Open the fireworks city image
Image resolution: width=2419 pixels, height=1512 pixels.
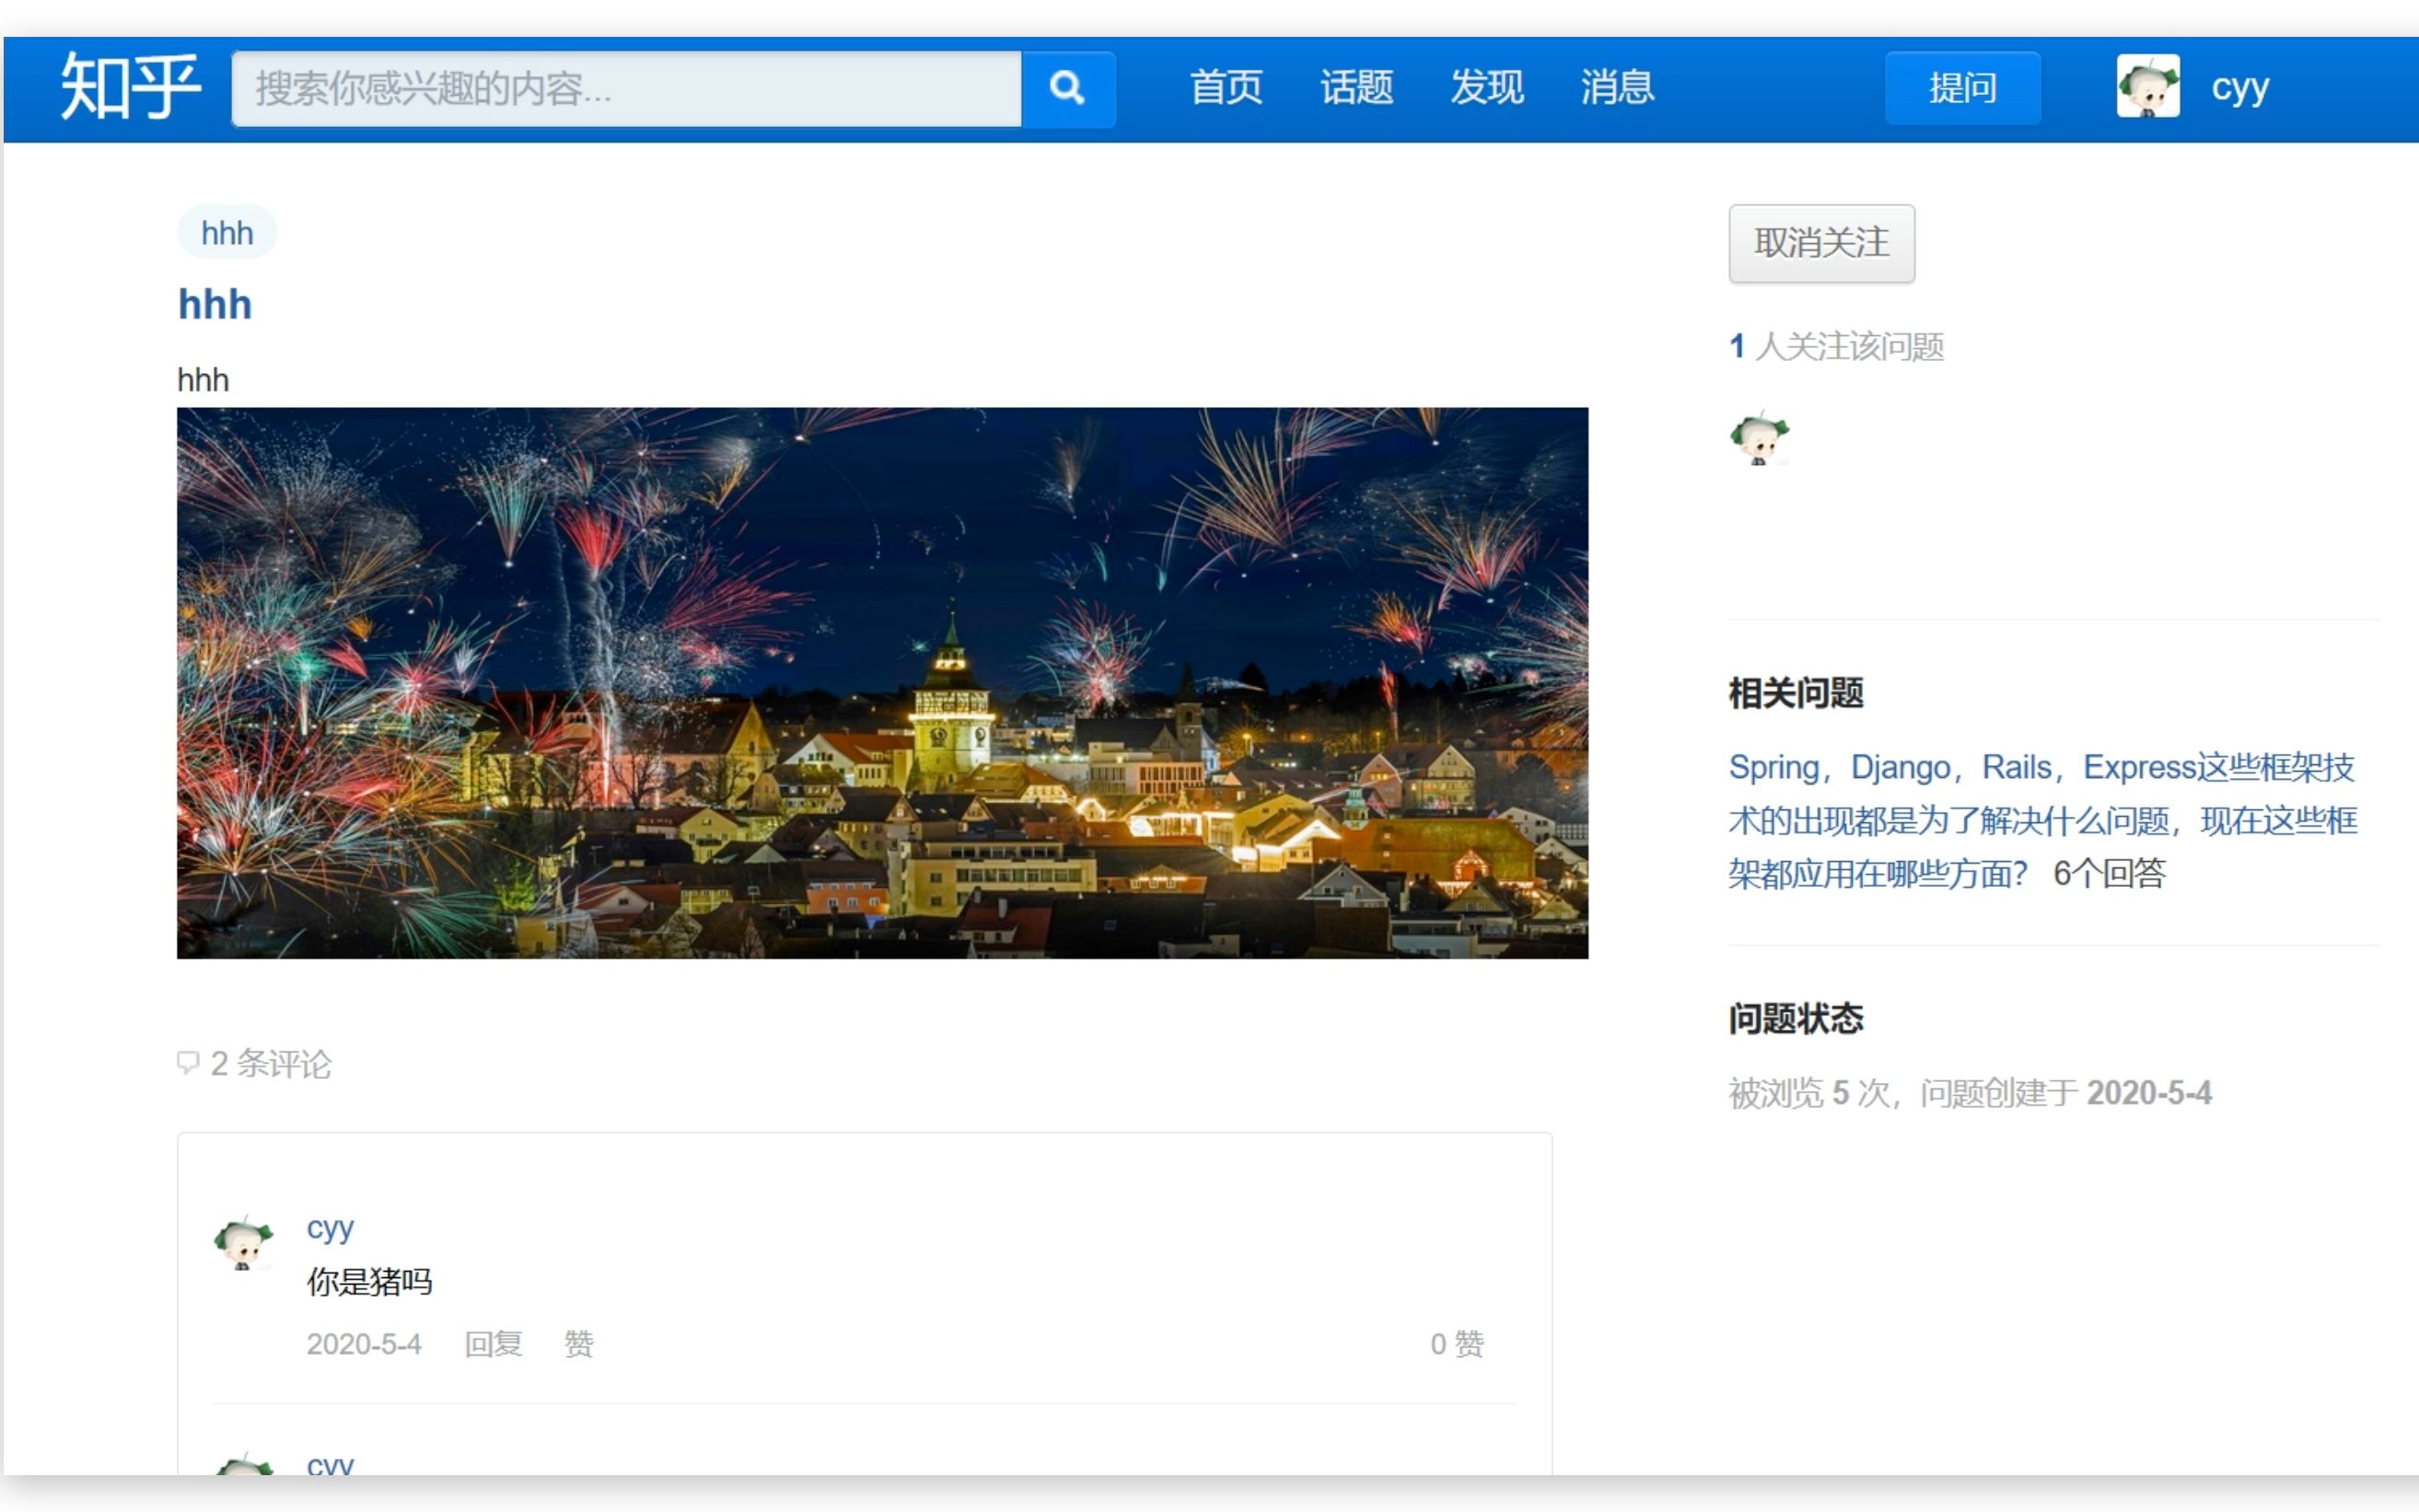[x=882, y=683]
